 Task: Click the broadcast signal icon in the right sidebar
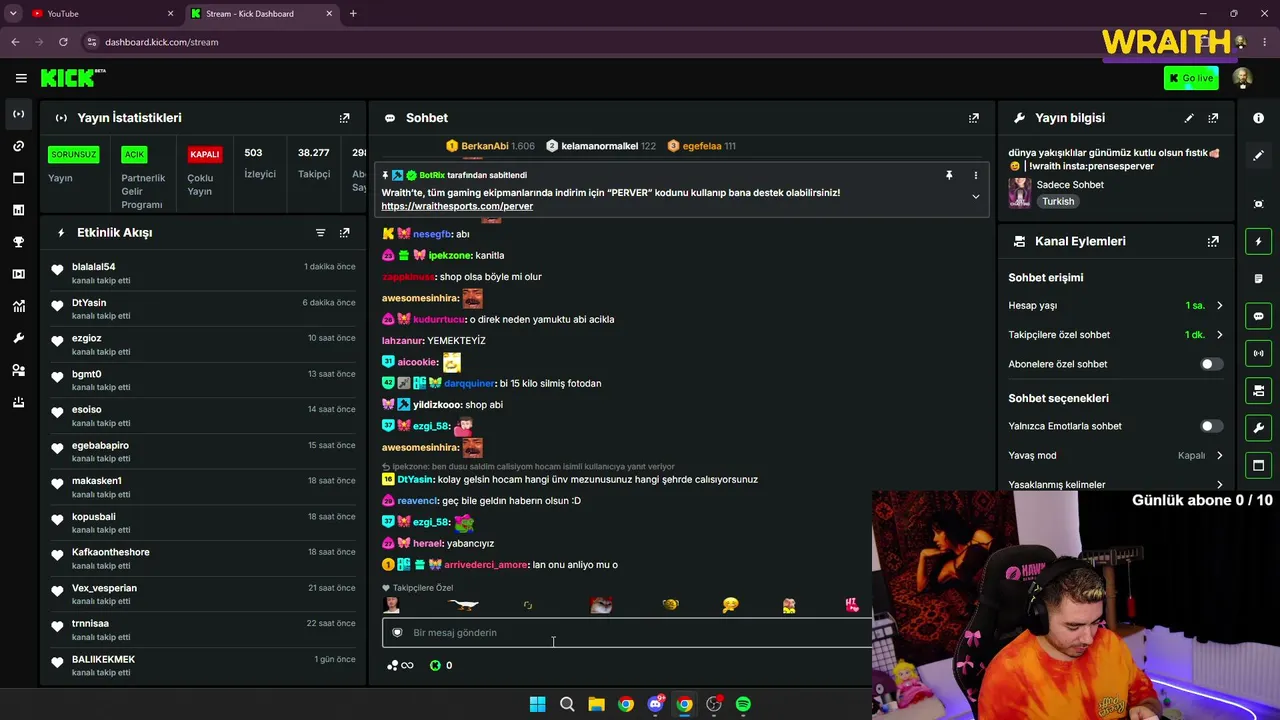(1258, 353)
